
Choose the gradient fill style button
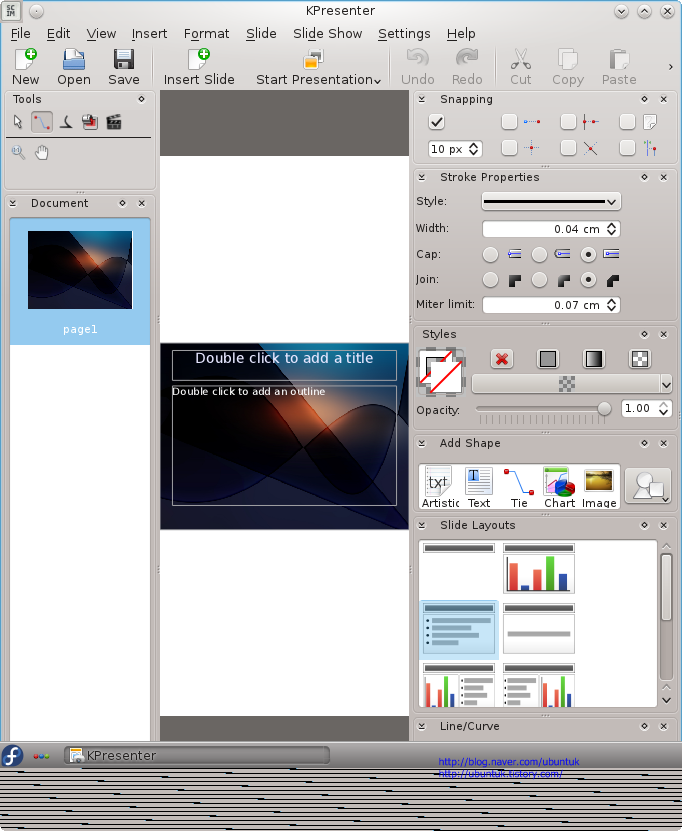coord(594,359)
